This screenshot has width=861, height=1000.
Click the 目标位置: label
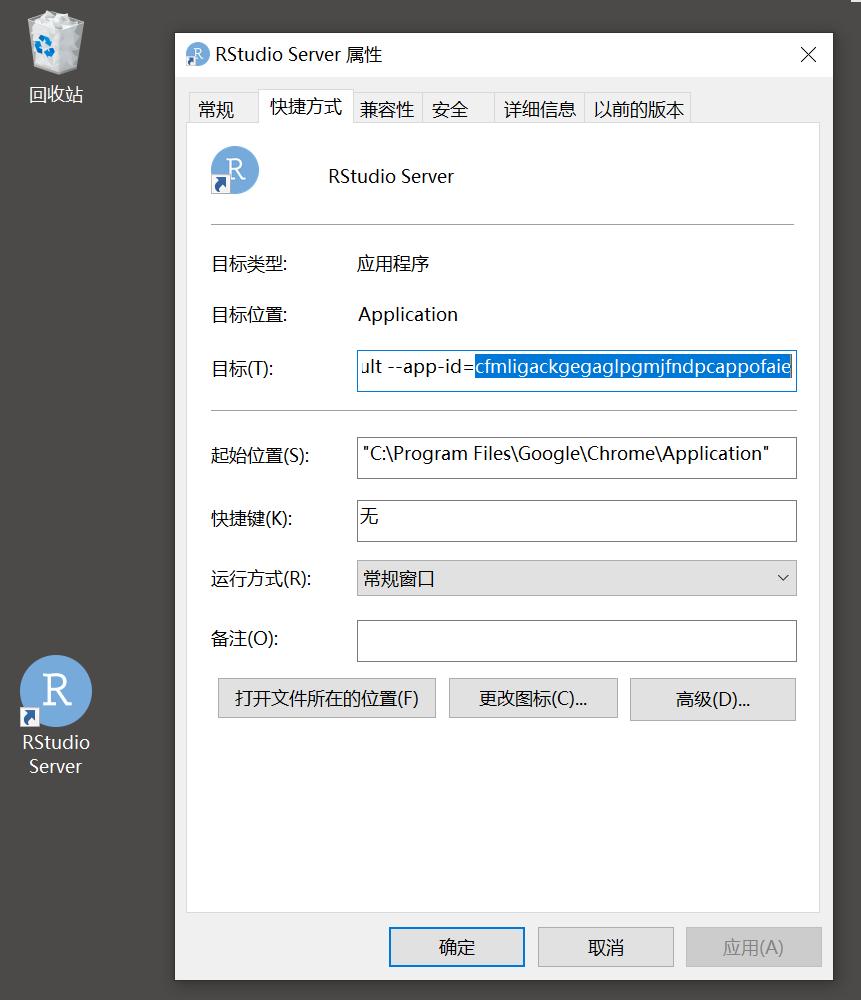[x=249, y=314]
